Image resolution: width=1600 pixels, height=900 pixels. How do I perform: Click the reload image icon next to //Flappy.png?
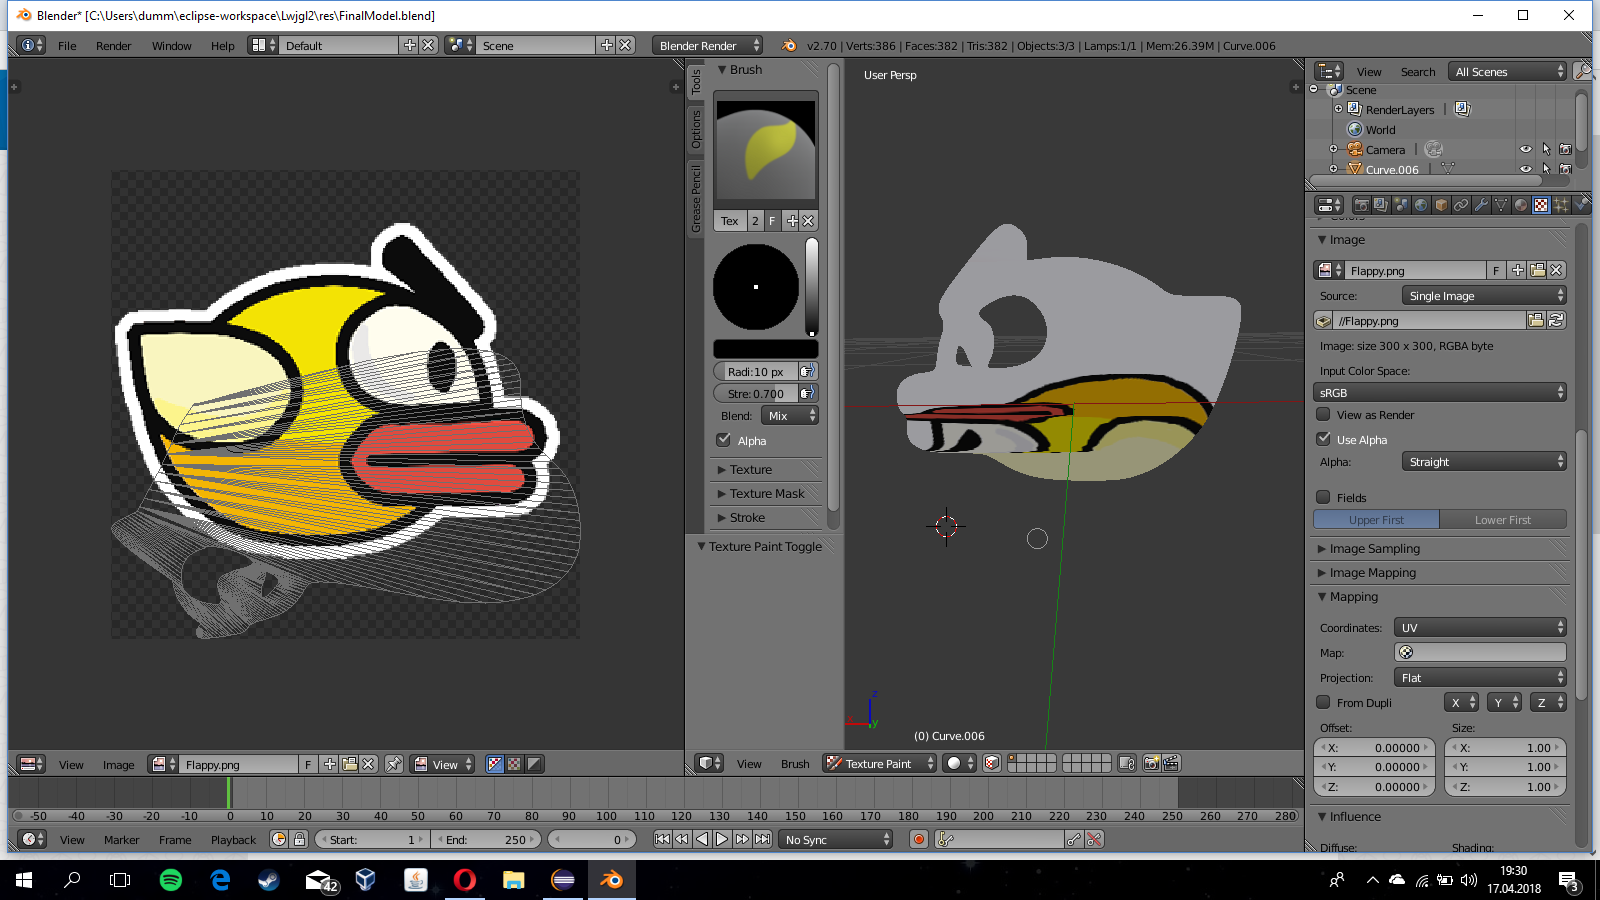point(1556,321)
